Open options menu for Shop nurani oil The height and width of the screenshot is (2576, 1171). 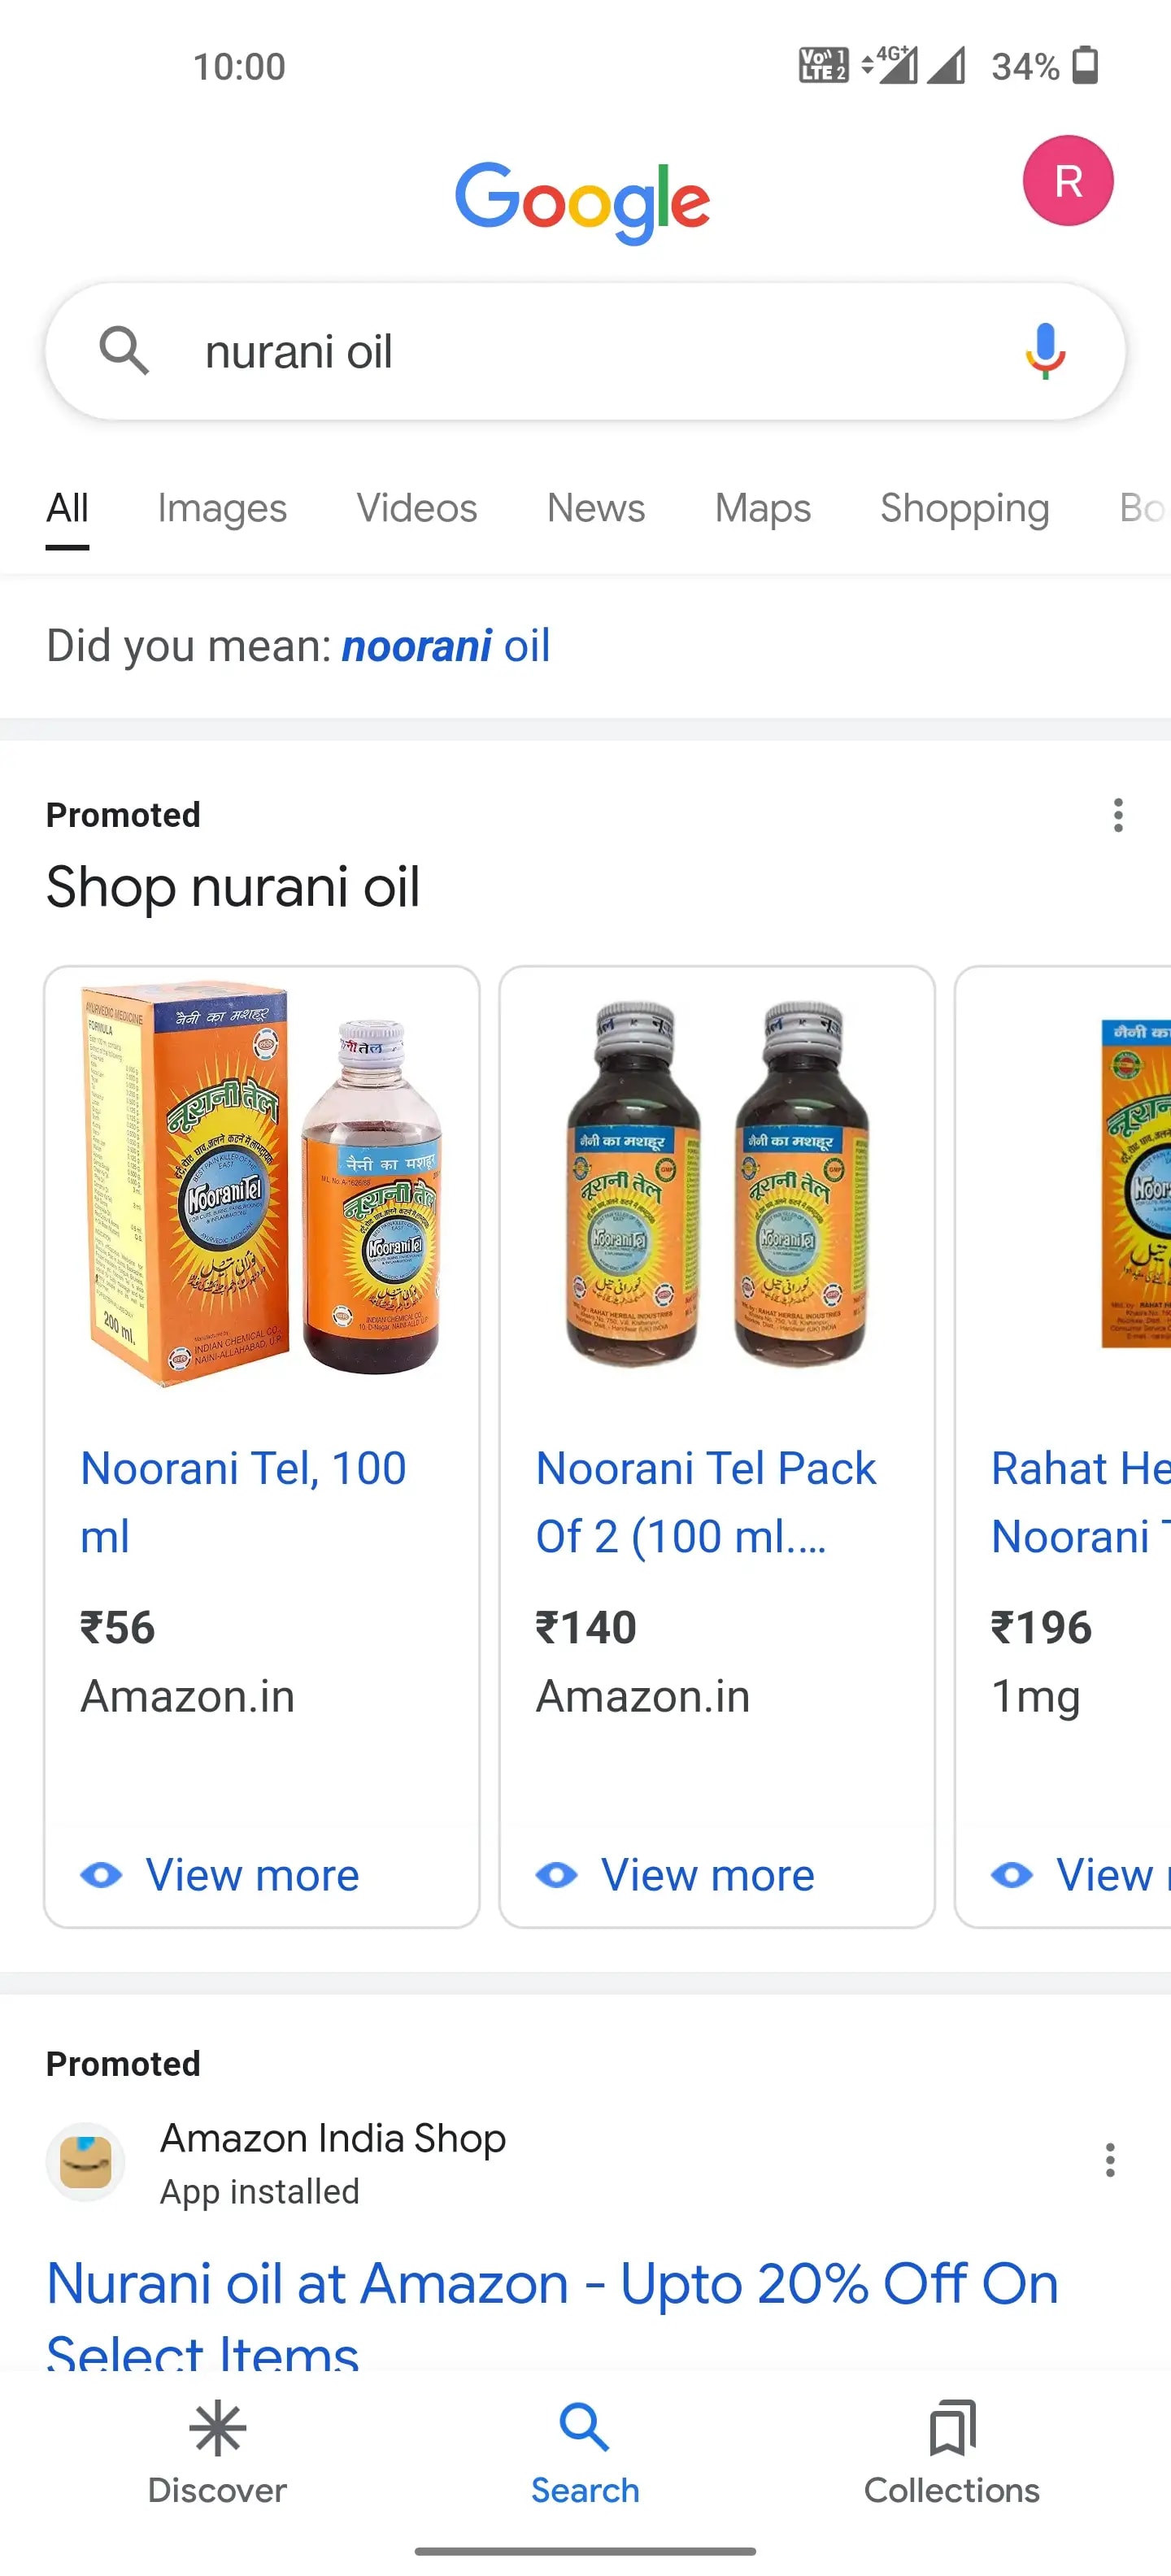tap(1117, 815)
